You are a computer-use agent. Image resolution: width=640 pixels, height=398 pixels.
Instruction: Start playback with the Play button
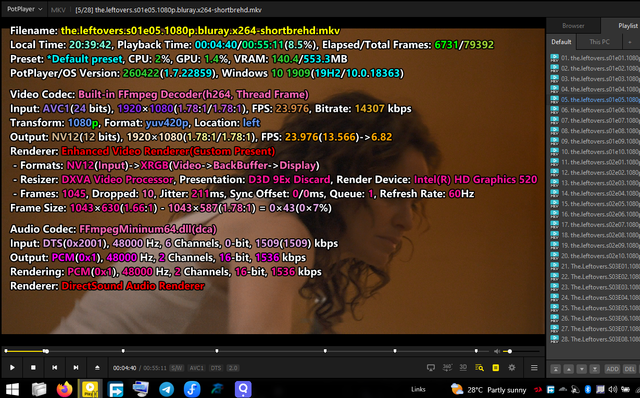pos(12,367)
